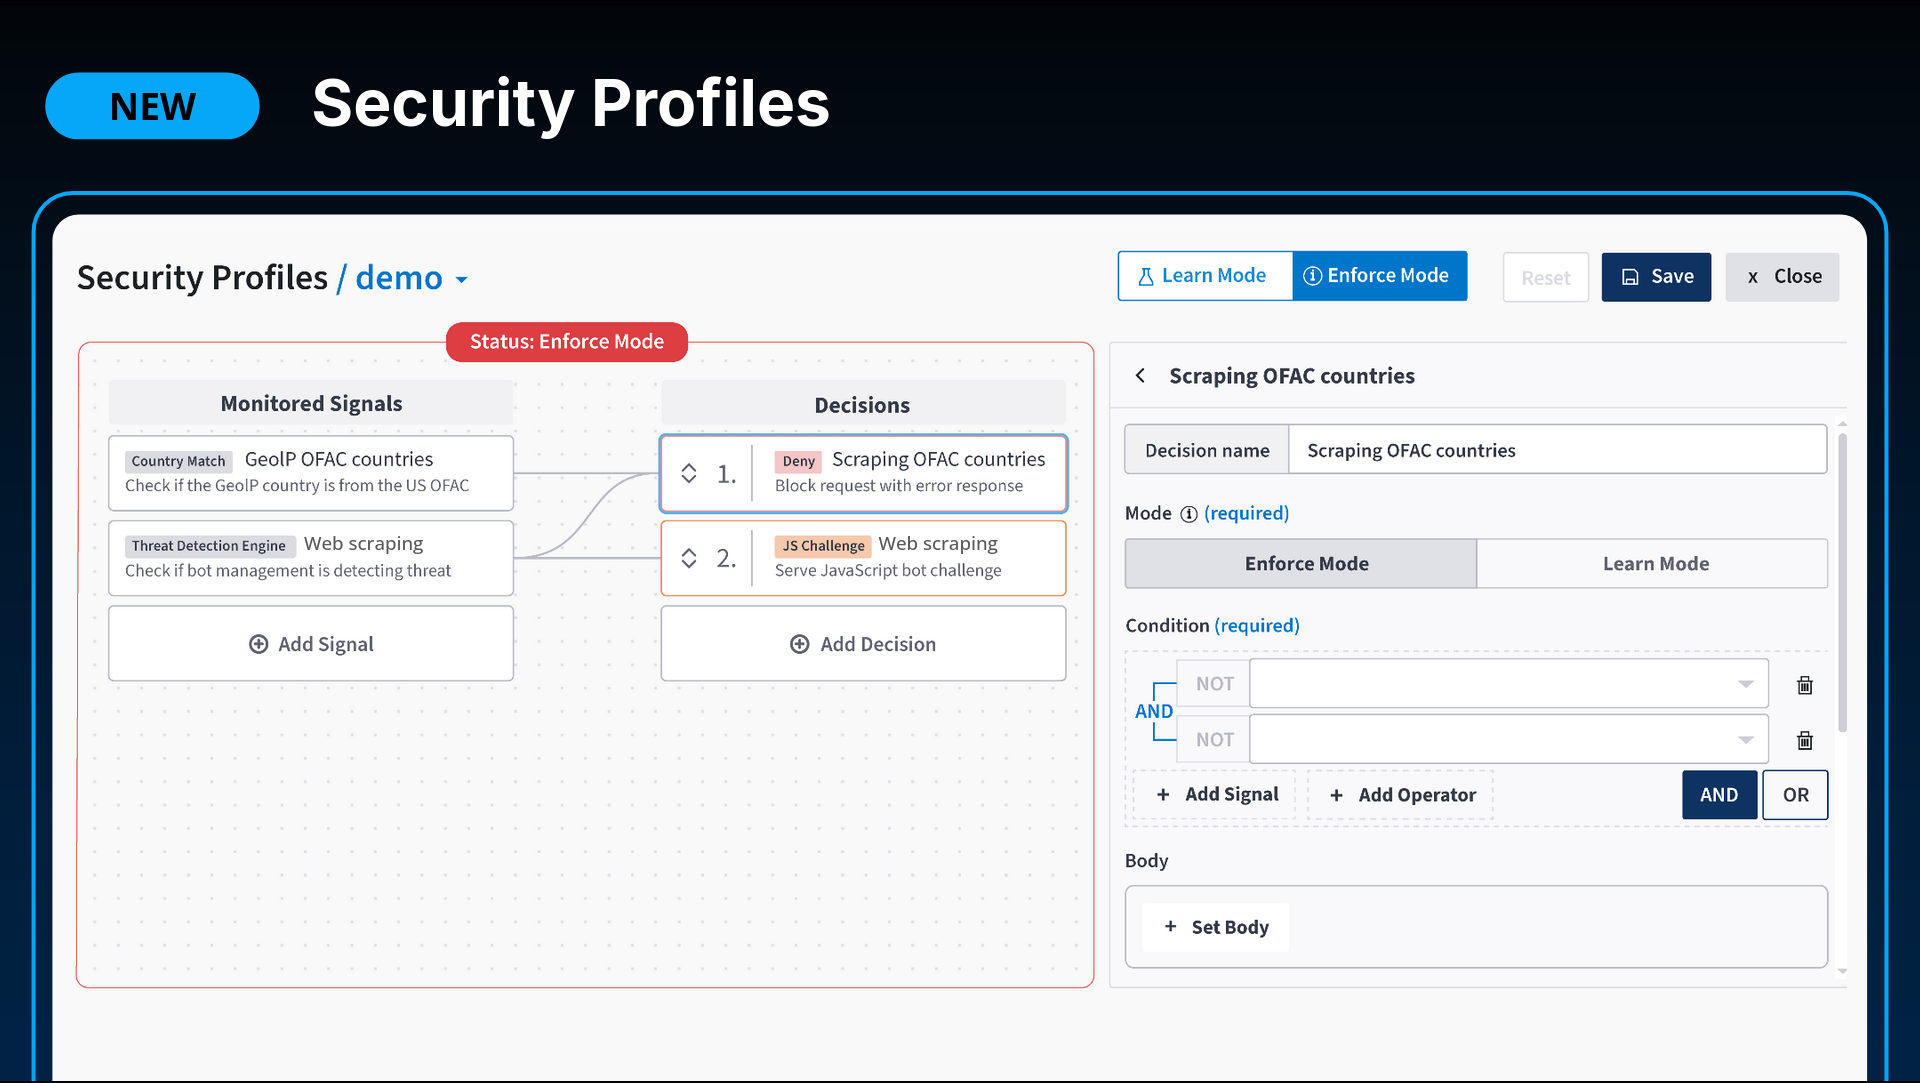Image resolution: width=1920 pixels, height=1083 pixels.
Task: Click the info icon next to Mode
Action: click(x=1188, y=514)
